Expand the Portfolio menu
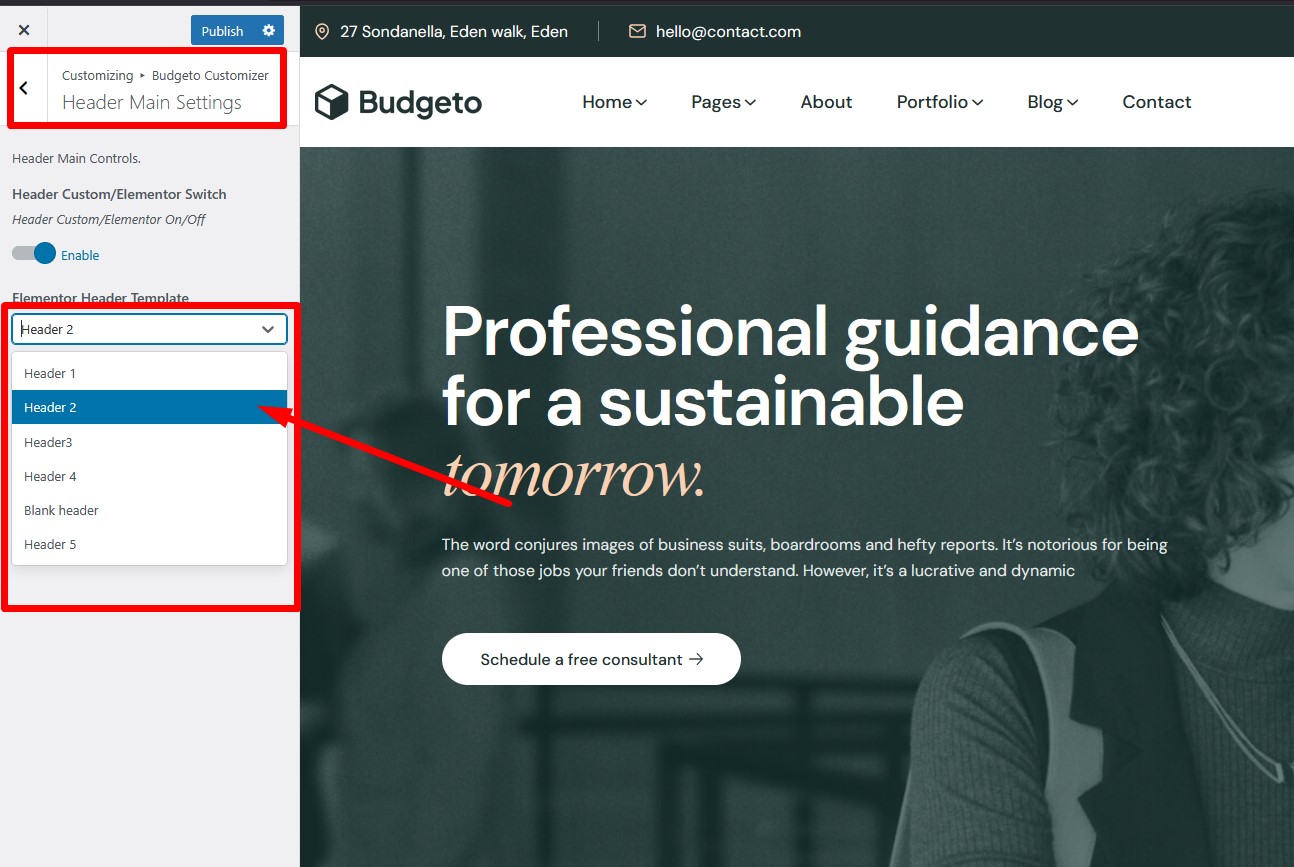This screenshot has width=1294, height=867. pyautogui.click(x=939, y=102)
